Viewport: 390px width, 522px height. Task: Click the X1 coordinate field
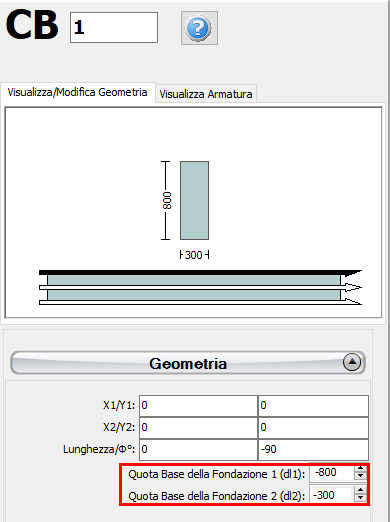click(x=198, y=406)
